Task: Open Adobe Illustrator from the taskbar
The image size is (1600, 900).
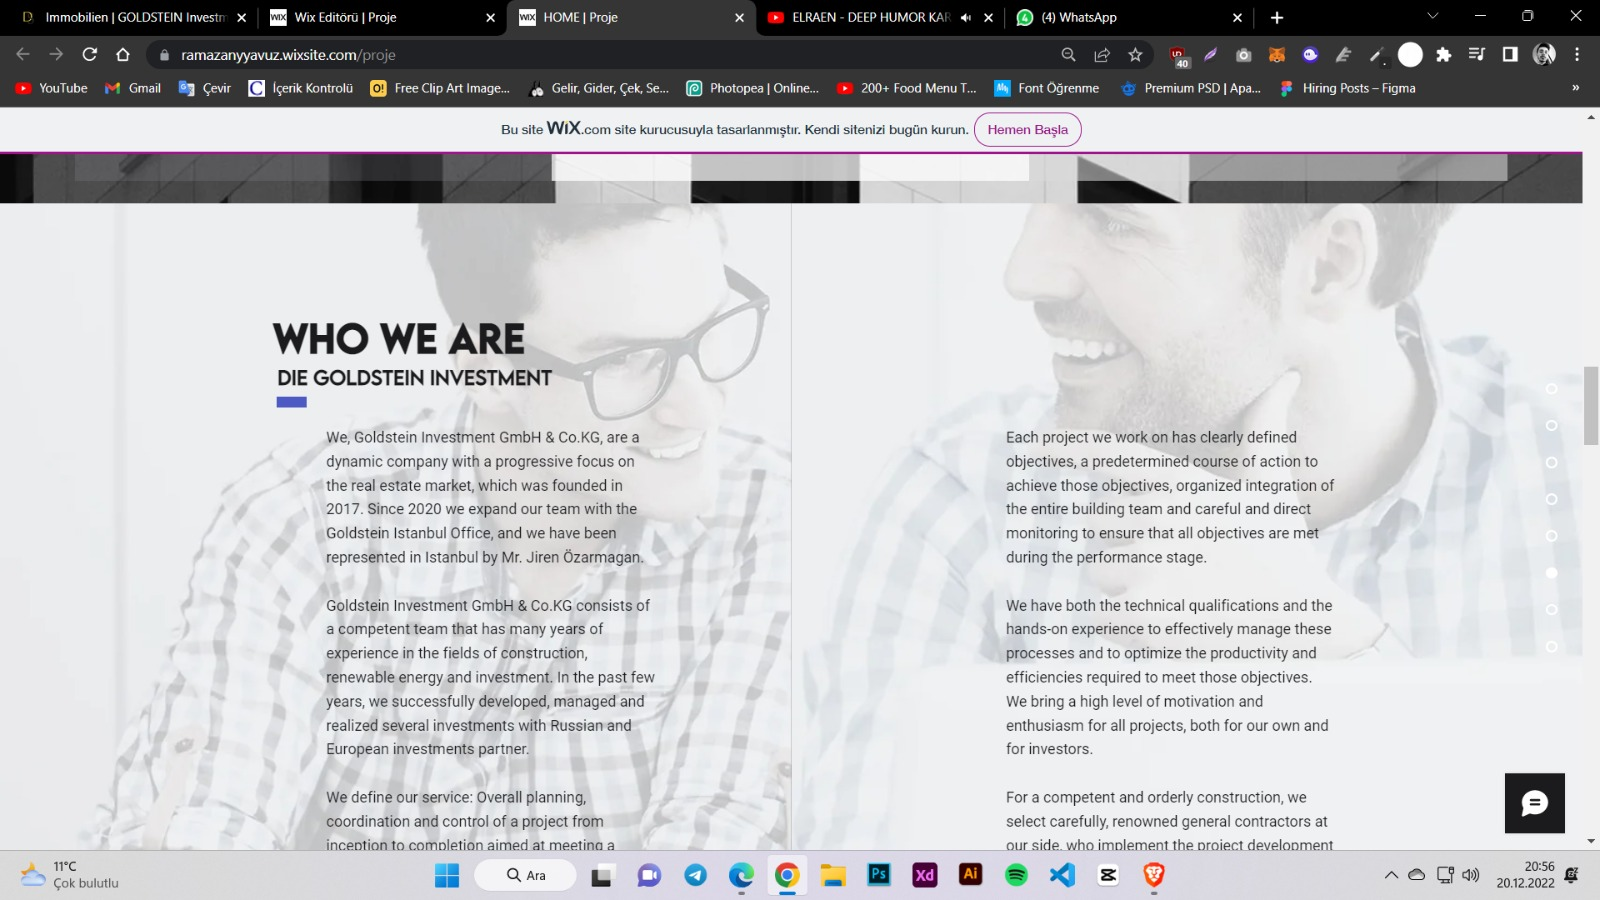Action: pyautogui.click(x=970, y=875)
